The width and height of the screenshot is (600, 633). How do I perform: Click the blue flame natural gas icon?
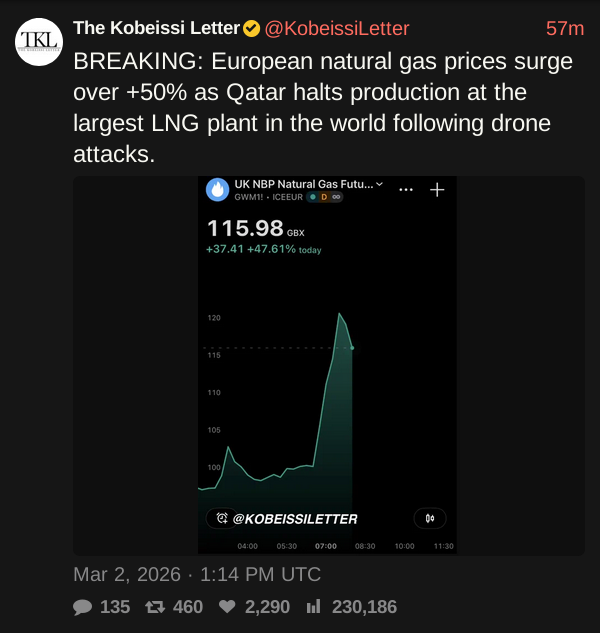pos(217,189)
